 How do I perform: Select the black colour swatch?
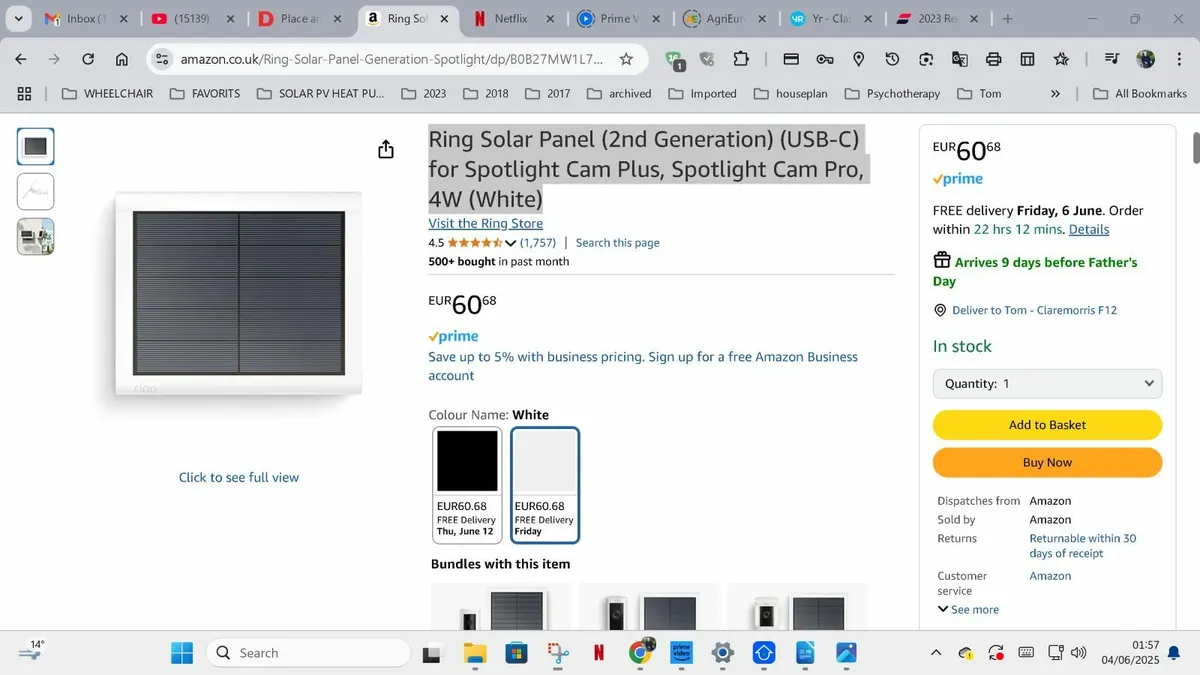pos(467,485)
